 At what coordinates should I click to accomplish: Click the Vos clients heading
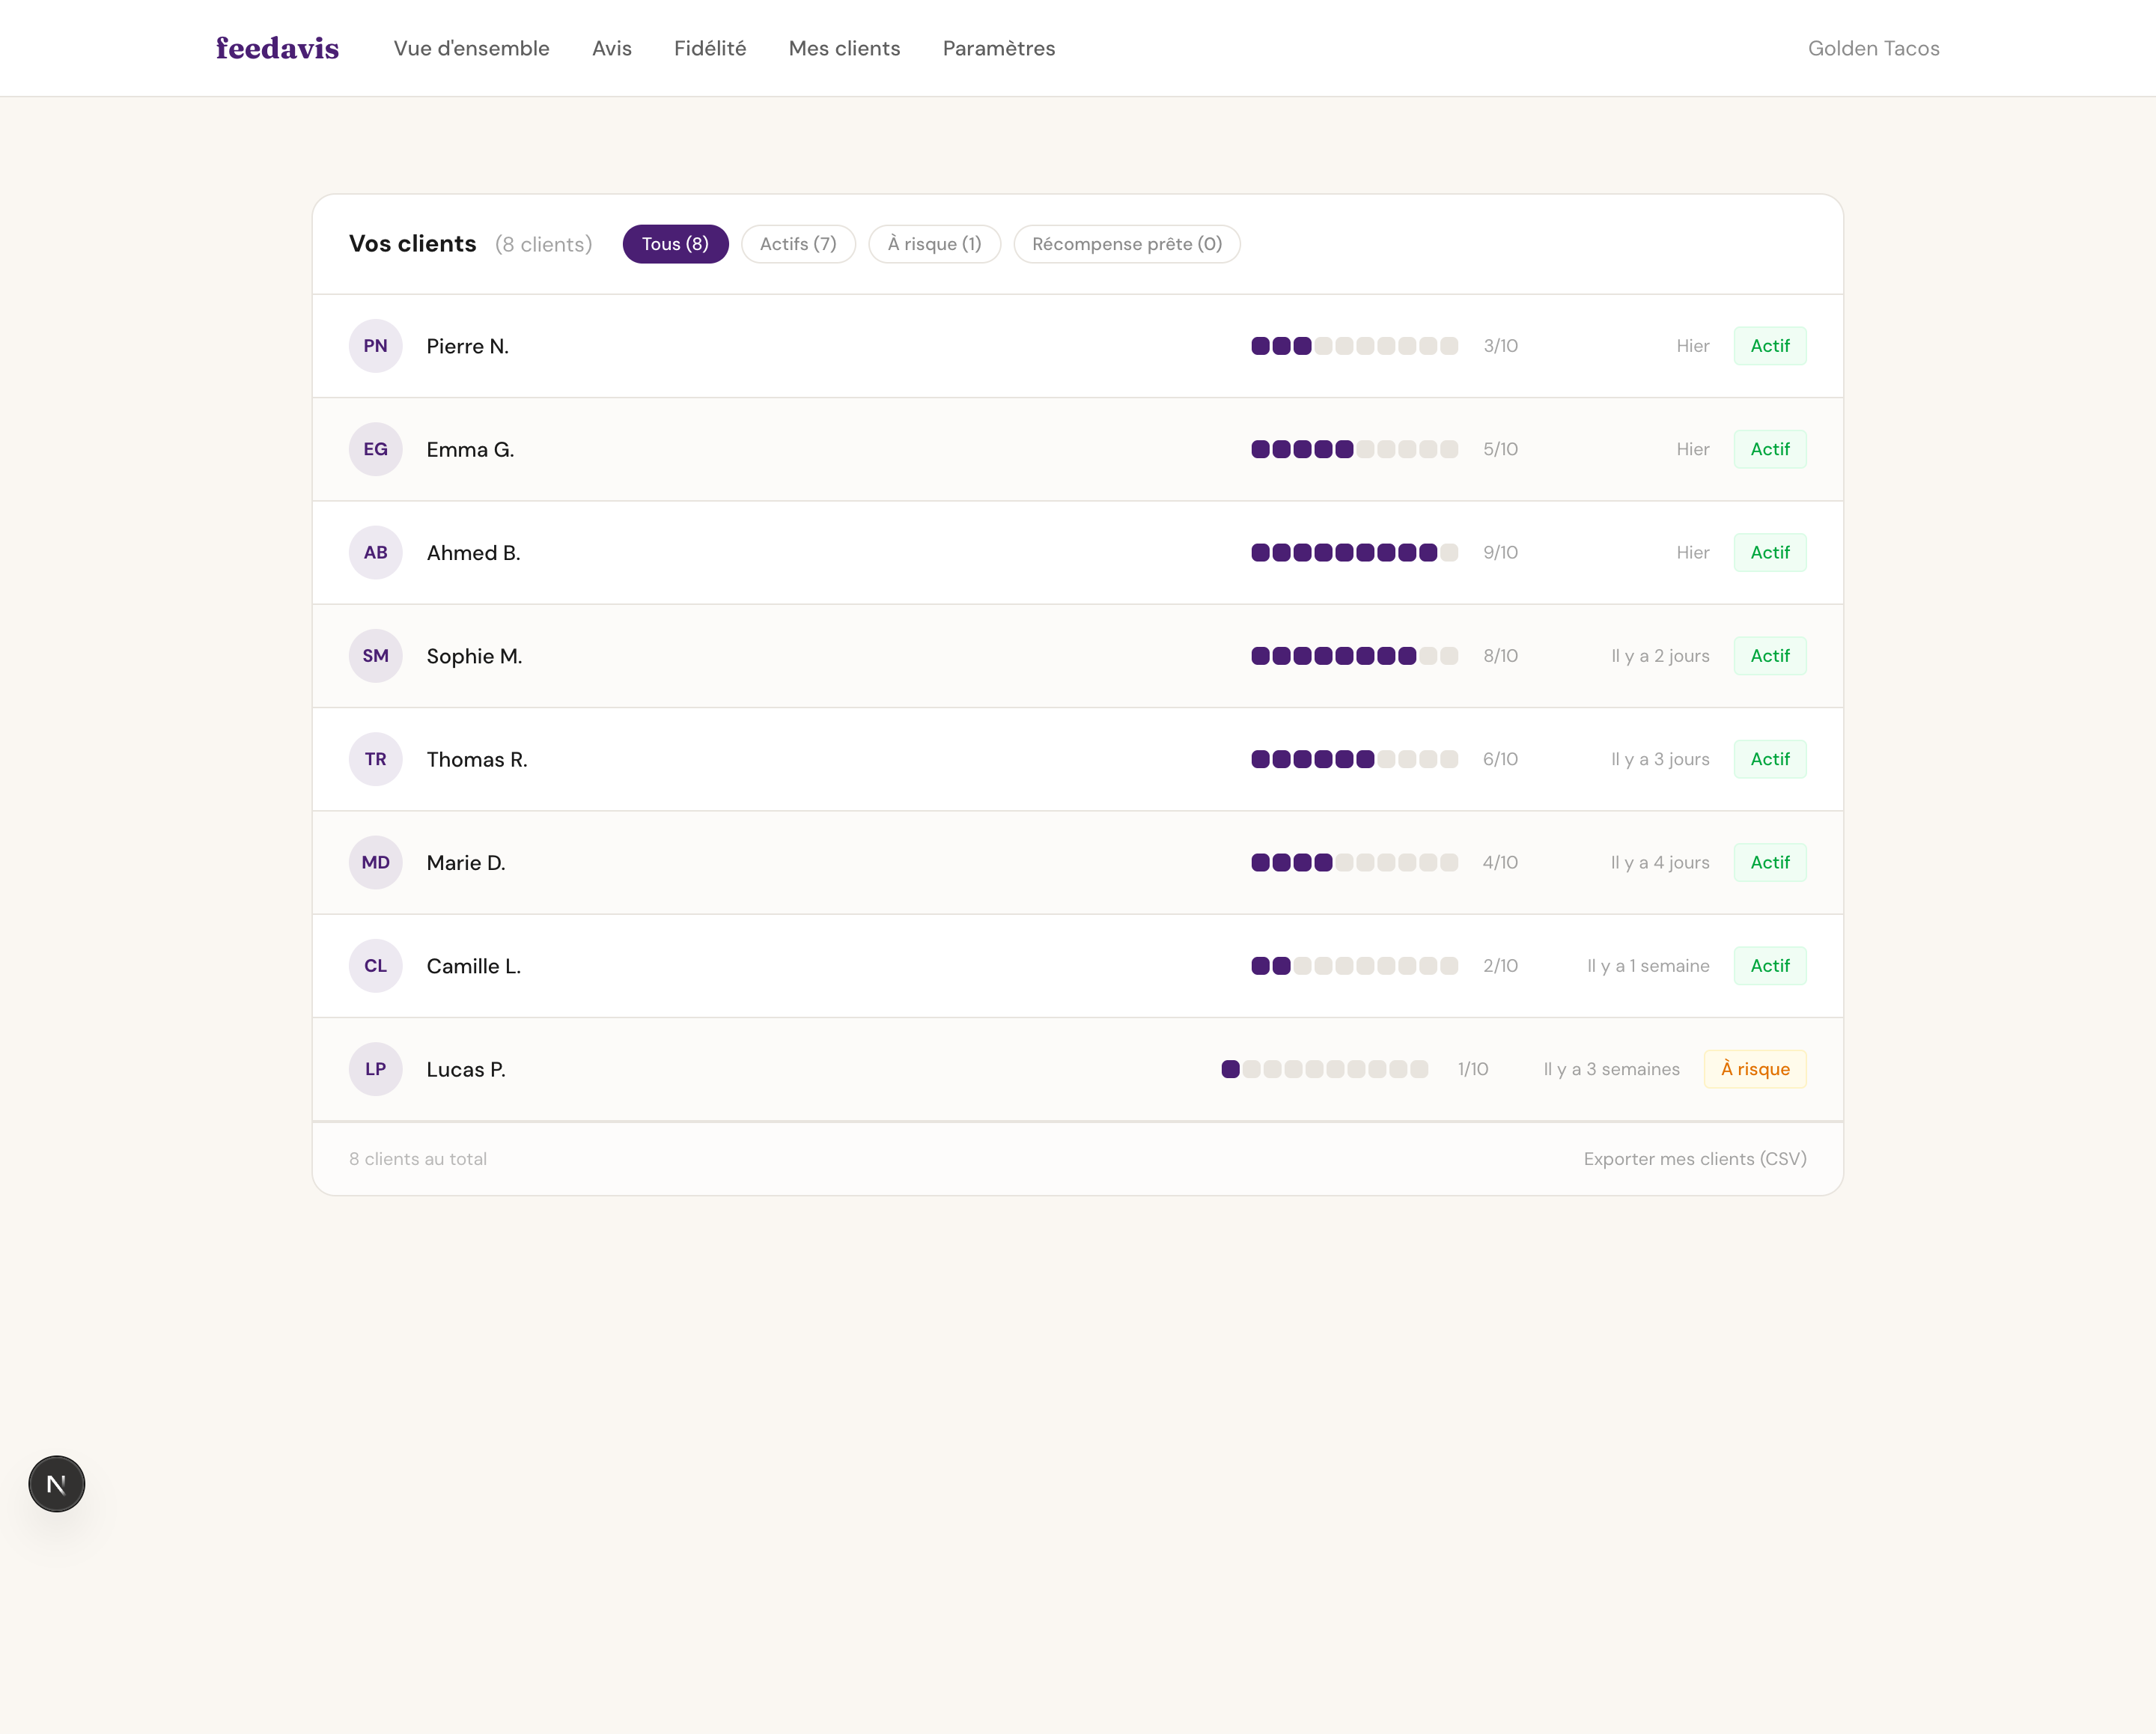(x=412, y=244)
